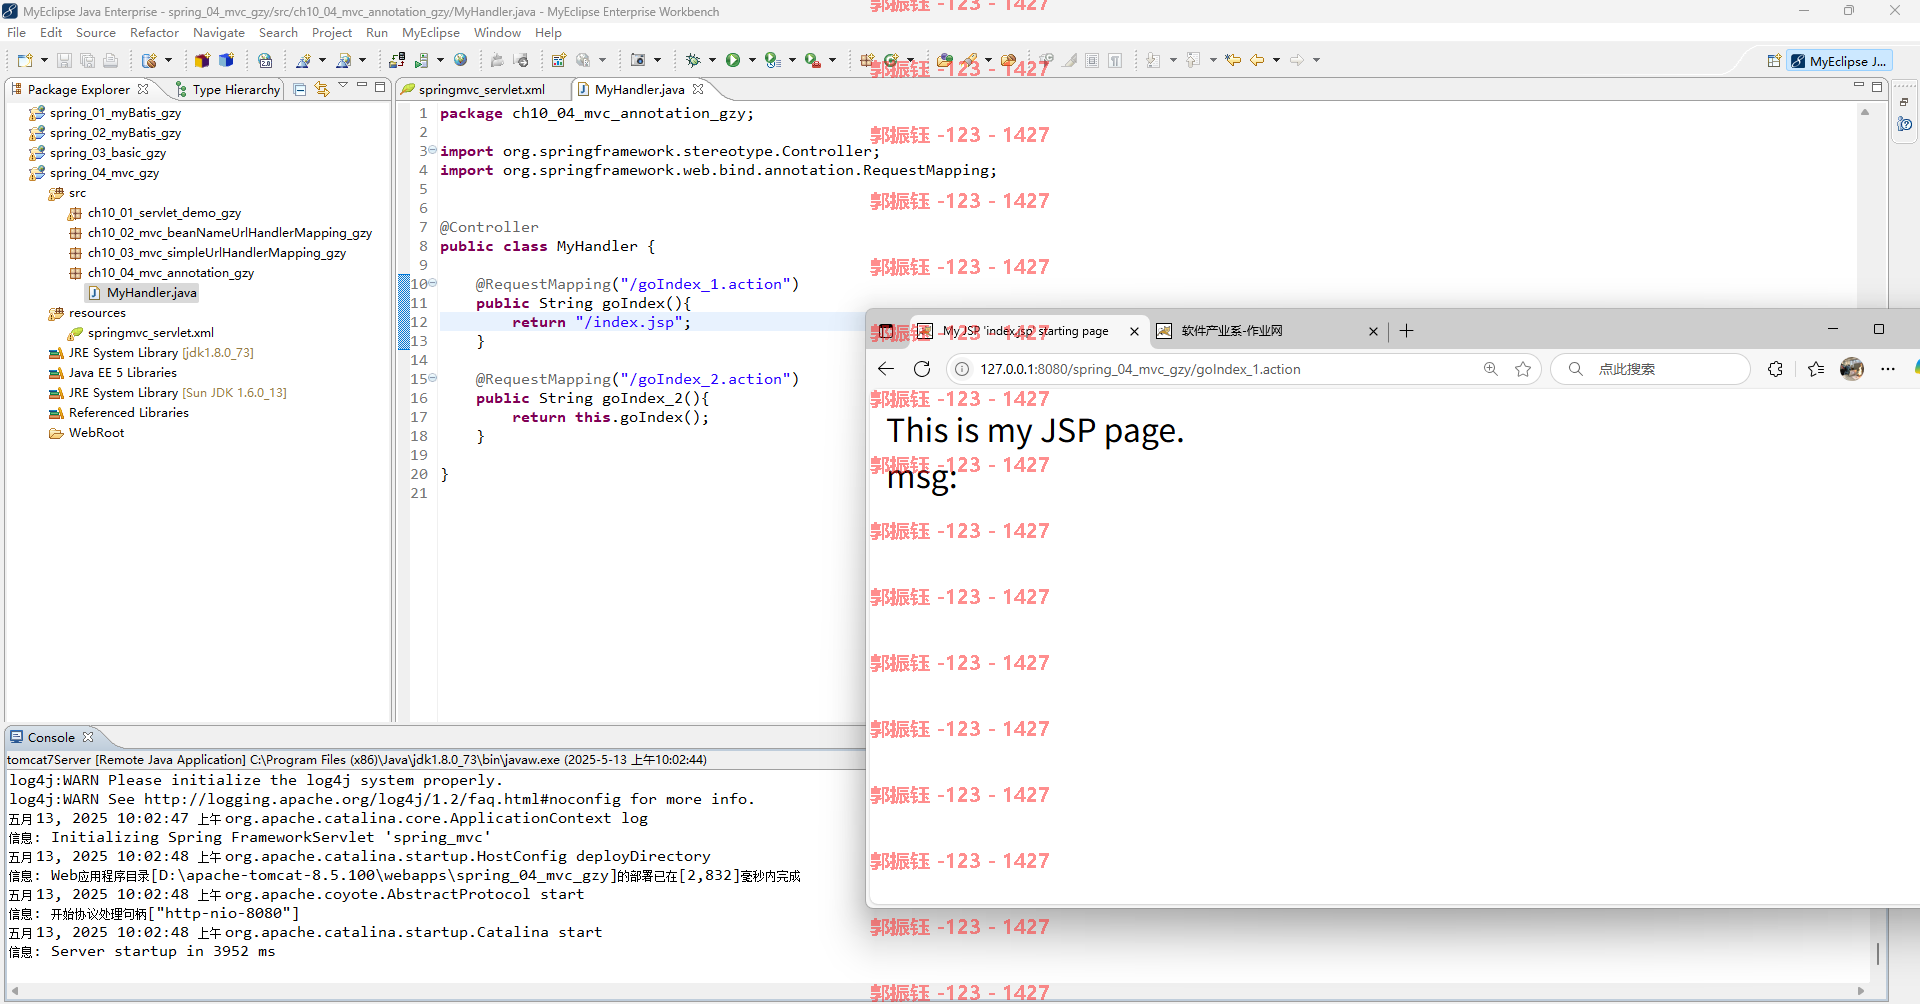Select Java EE 5 Libraries node
The height and width of the screenshot is (1004, 1920).
click(x=122, y=373)
